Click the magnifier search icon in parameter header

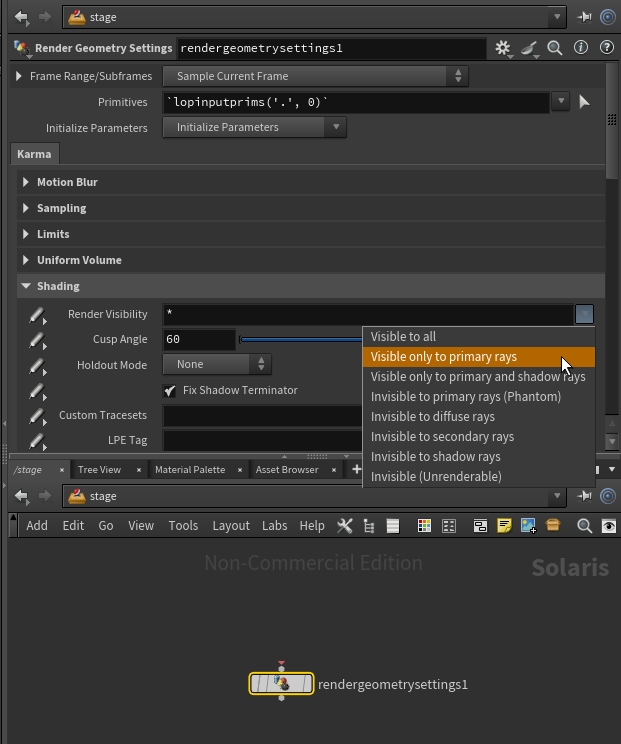pyautogui.click(x=554, y=48)
